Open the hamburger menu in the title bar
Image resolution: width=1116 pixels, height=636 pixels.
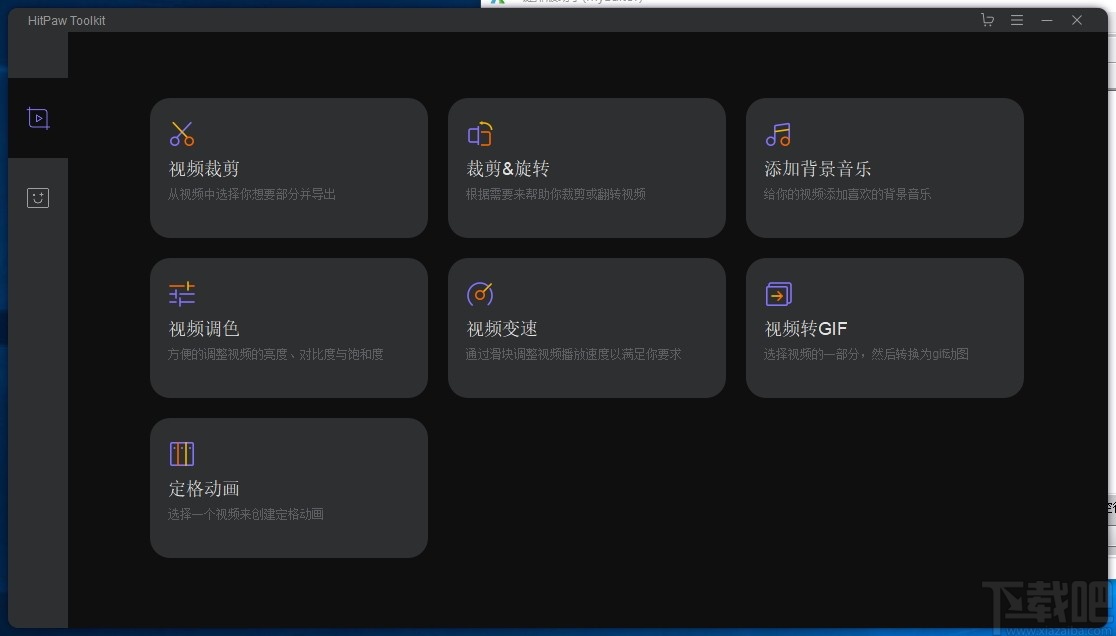pos(1017,19)
